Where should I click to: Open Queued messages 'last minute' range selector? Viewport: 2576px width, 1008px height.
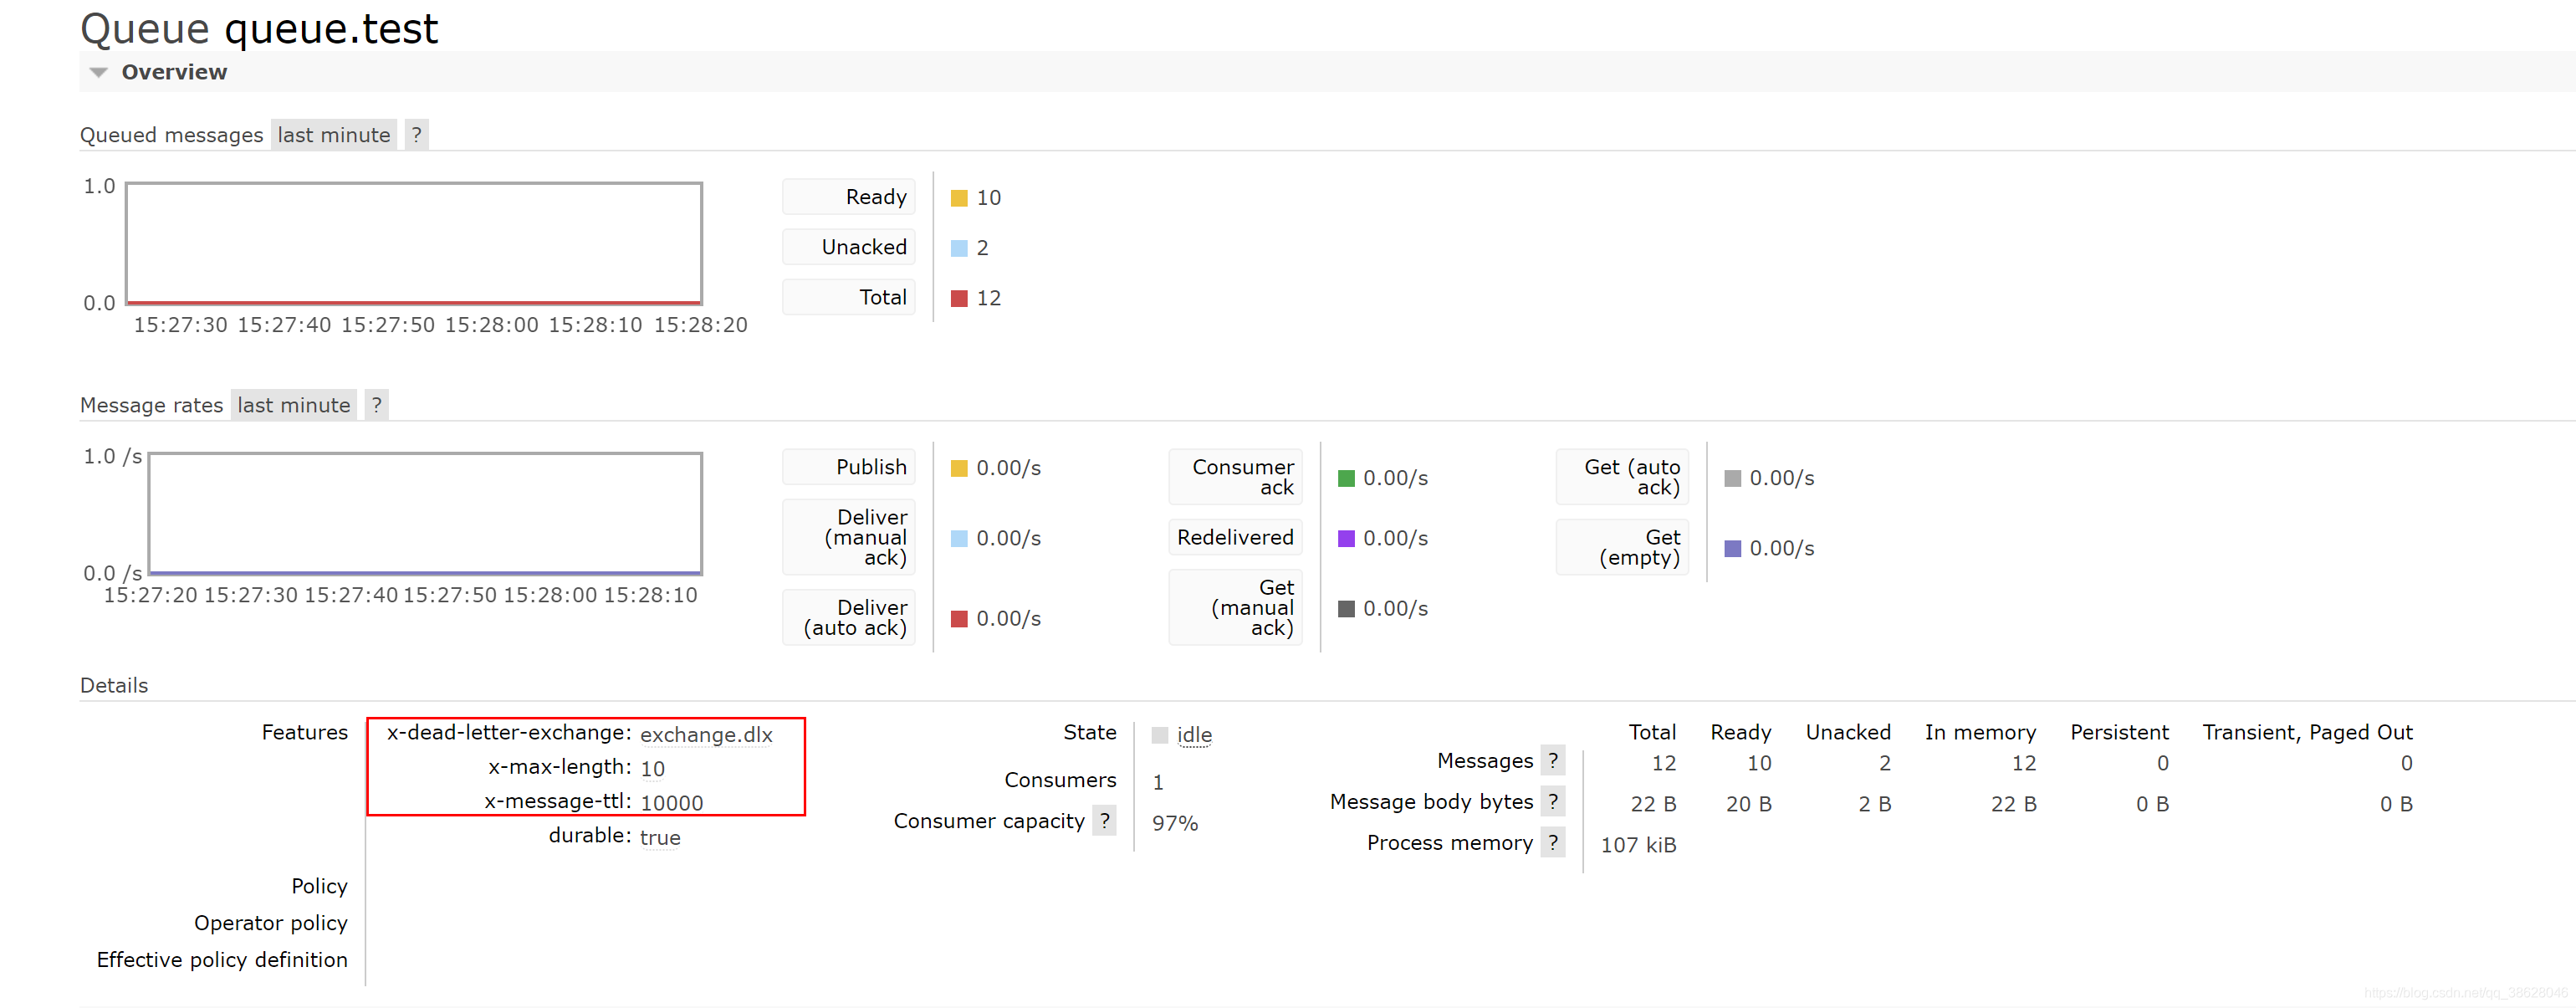point(333,135)
